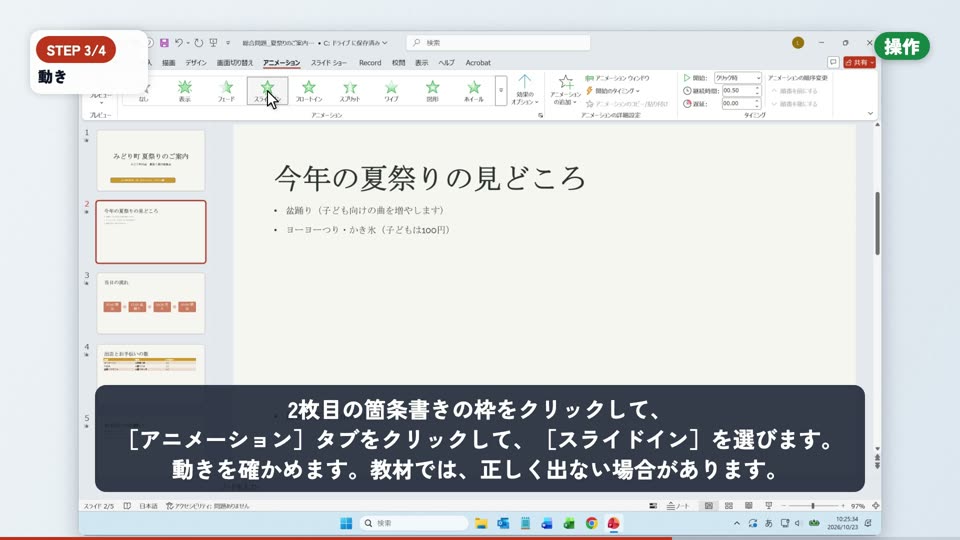Apply the 図形 shape animation effect

click(432, 91)
